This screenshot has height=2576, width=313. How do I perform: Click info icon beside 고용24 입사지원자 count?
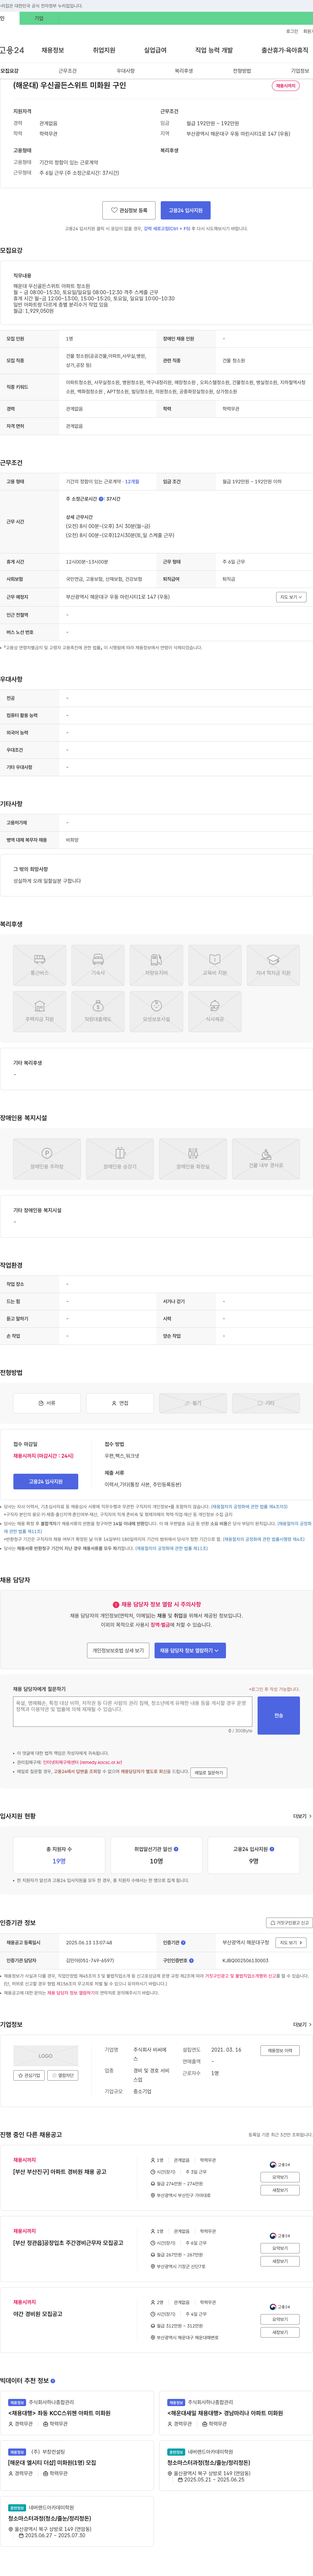(272, 1849)
